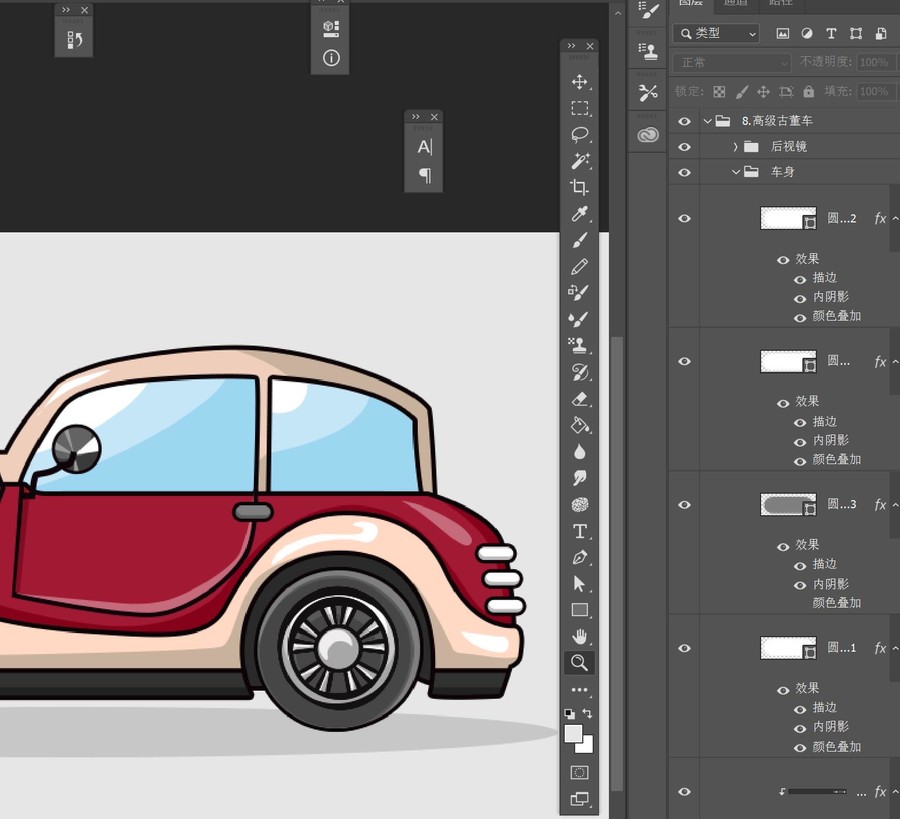This screenshot has width=900, height=819.
Task: Expand the tools panel double-arrow
Action: 571,46
